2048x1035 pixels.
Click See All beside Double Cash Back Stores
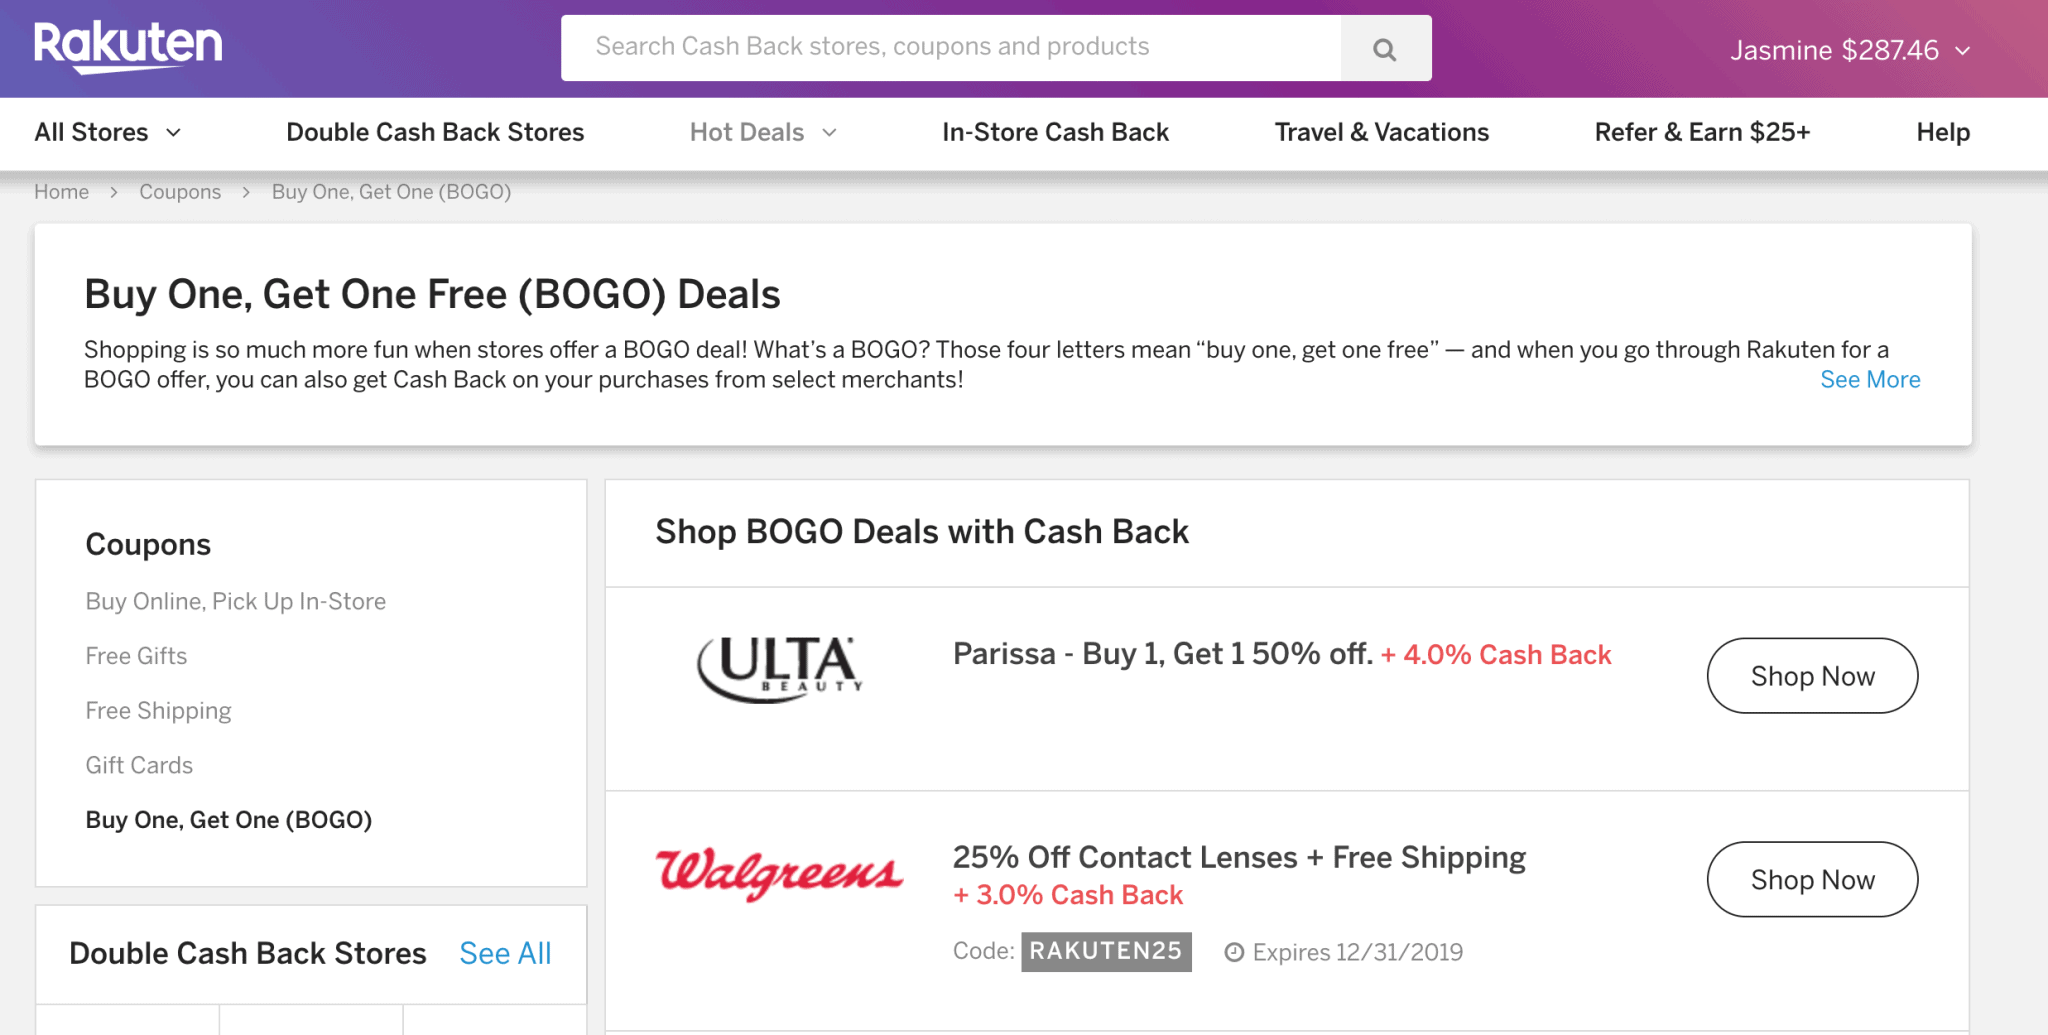click(505, 953)
